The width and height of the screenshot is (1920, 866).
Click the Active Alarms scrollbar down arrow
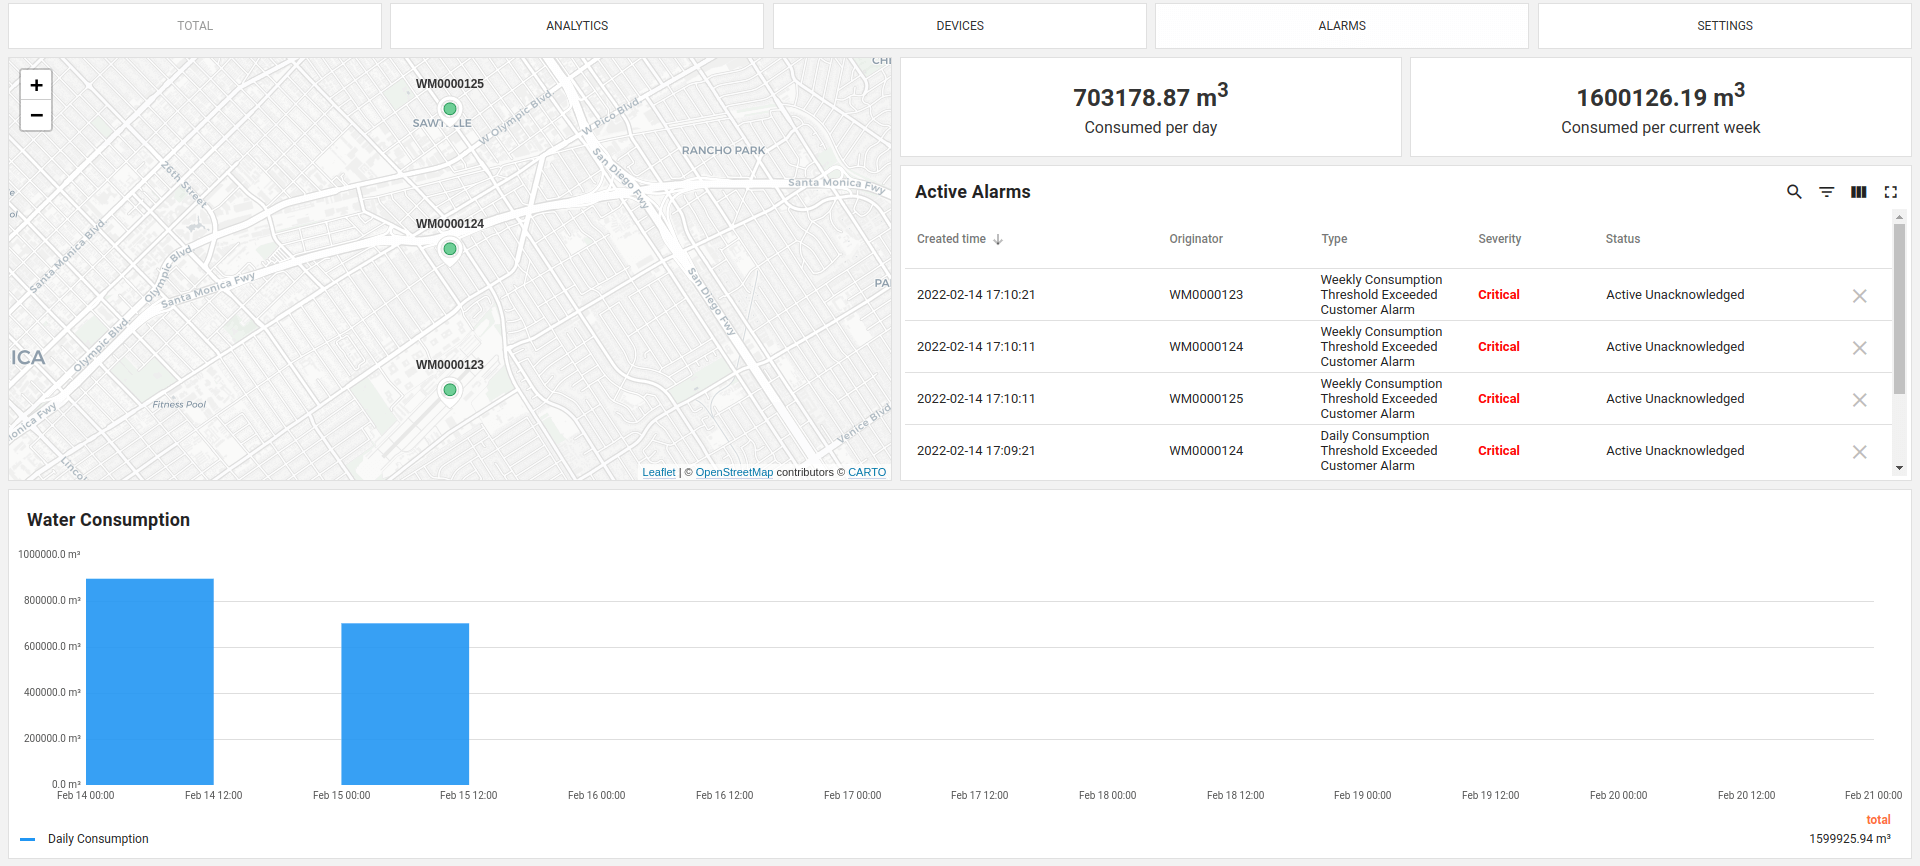point(1899,468)
